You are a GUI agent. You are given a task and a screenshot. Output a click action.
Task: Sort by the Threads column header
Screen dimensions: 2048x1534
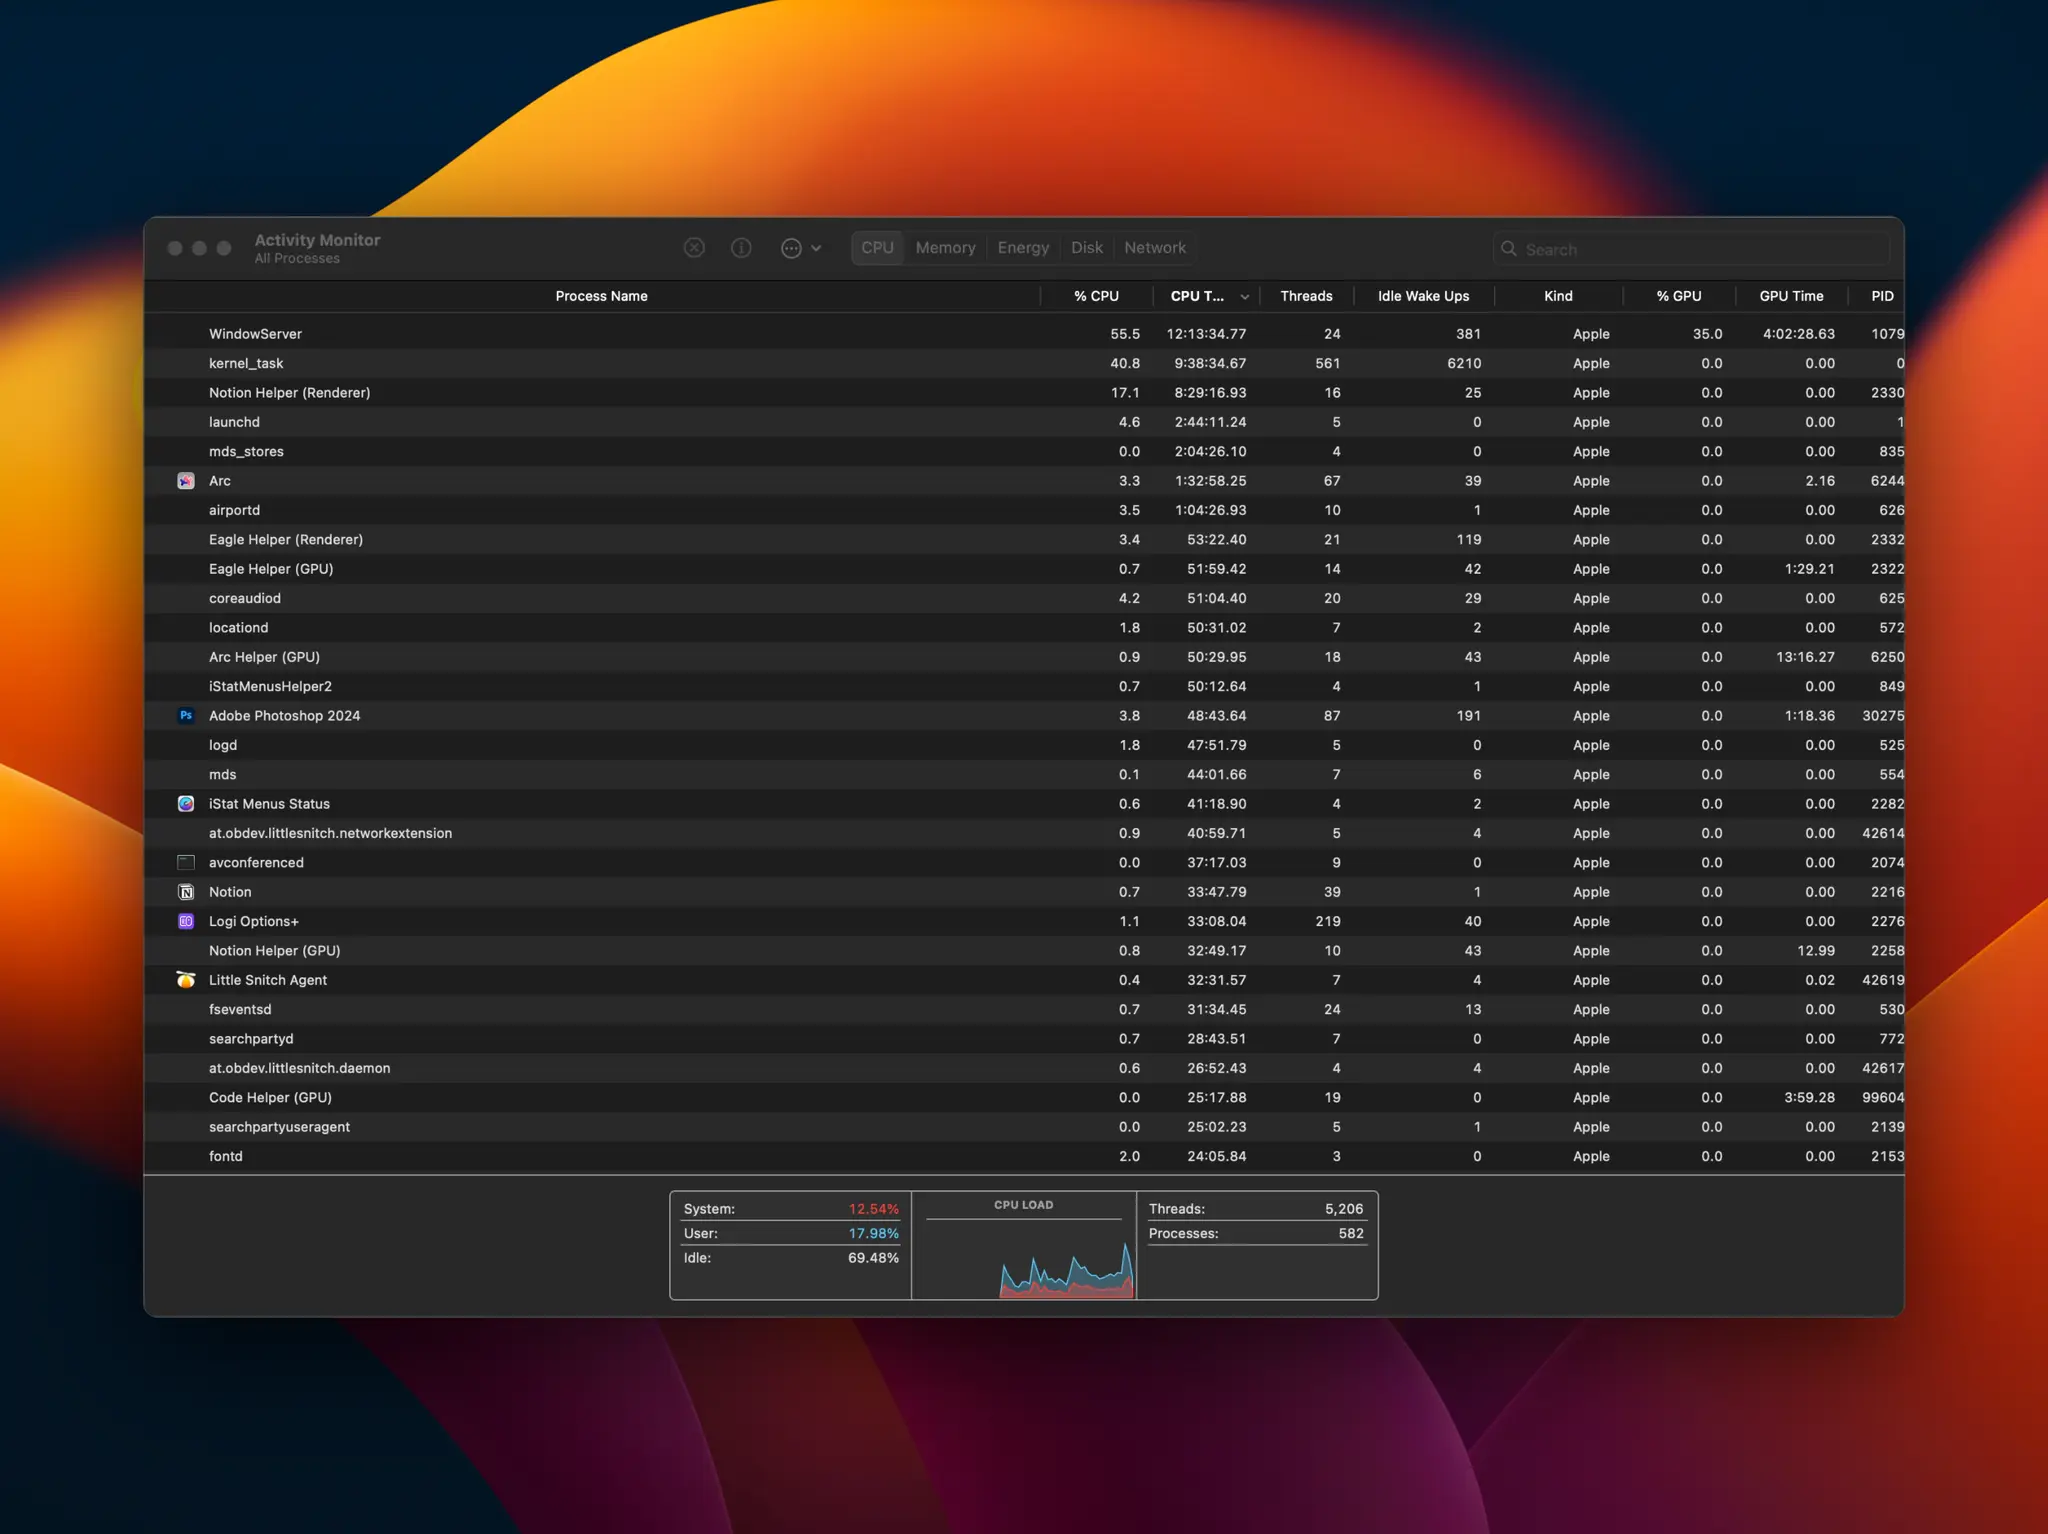[x=1306, y=296]
